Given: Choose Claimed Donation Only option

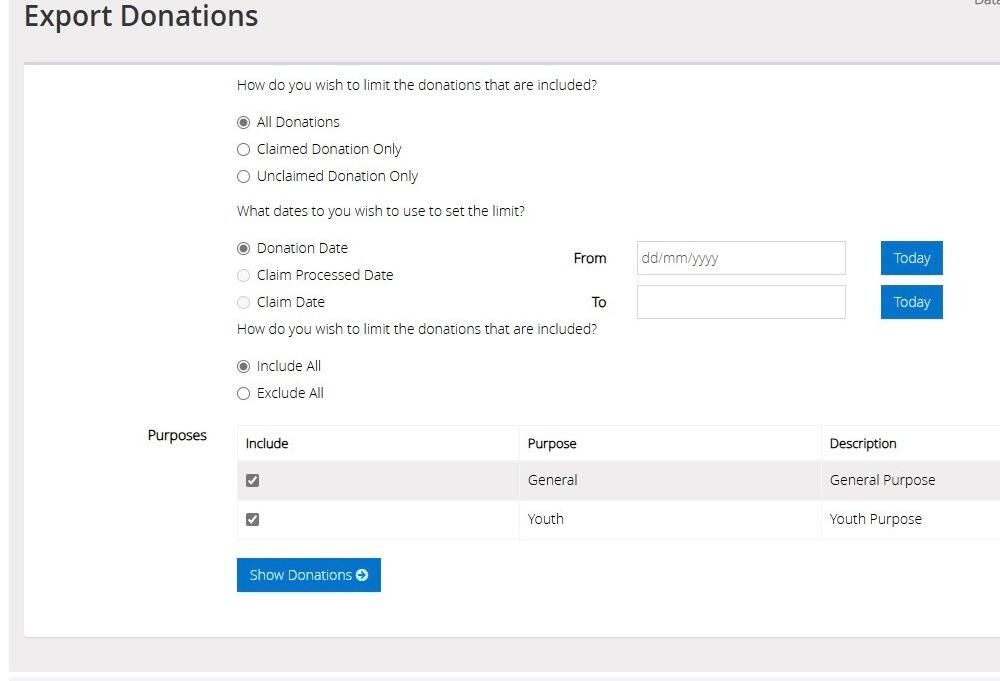Looking at the screenshot, I should point(243,149).
